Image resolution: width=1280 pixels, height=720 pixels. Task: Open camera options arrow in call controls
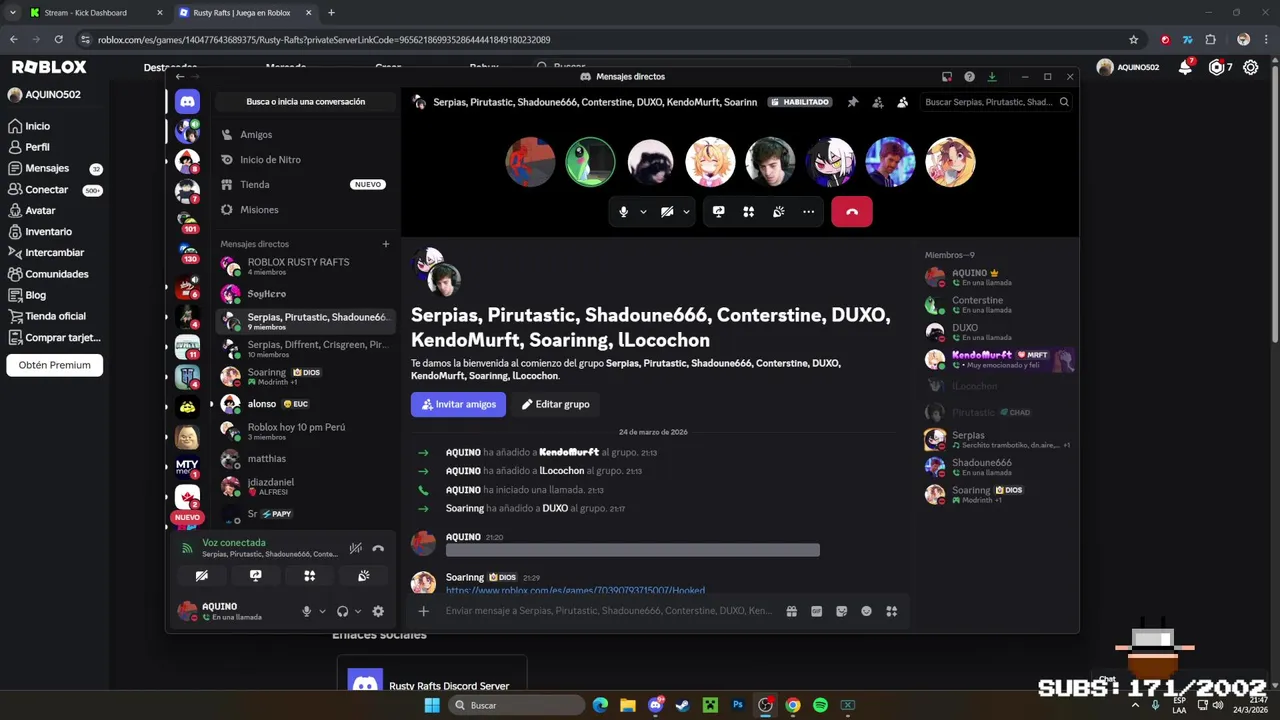click(x=686, y=212)
